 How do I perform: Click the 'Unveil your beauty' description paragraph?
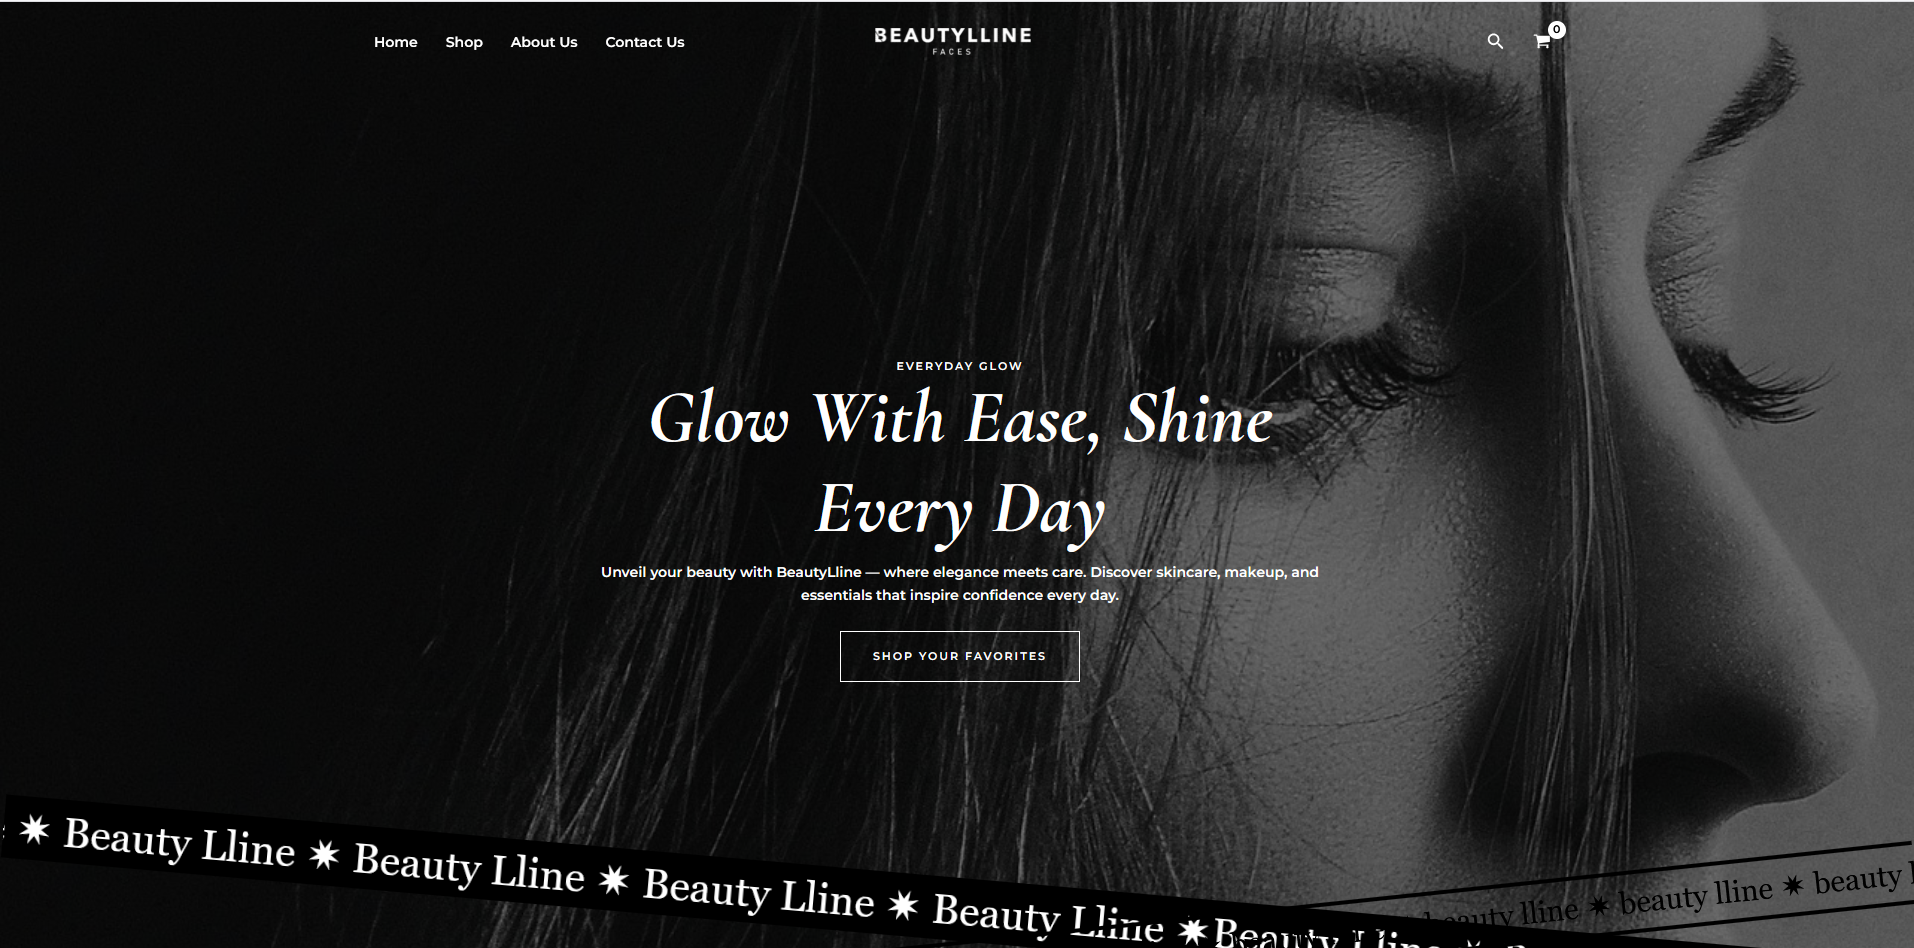[960, 583]
